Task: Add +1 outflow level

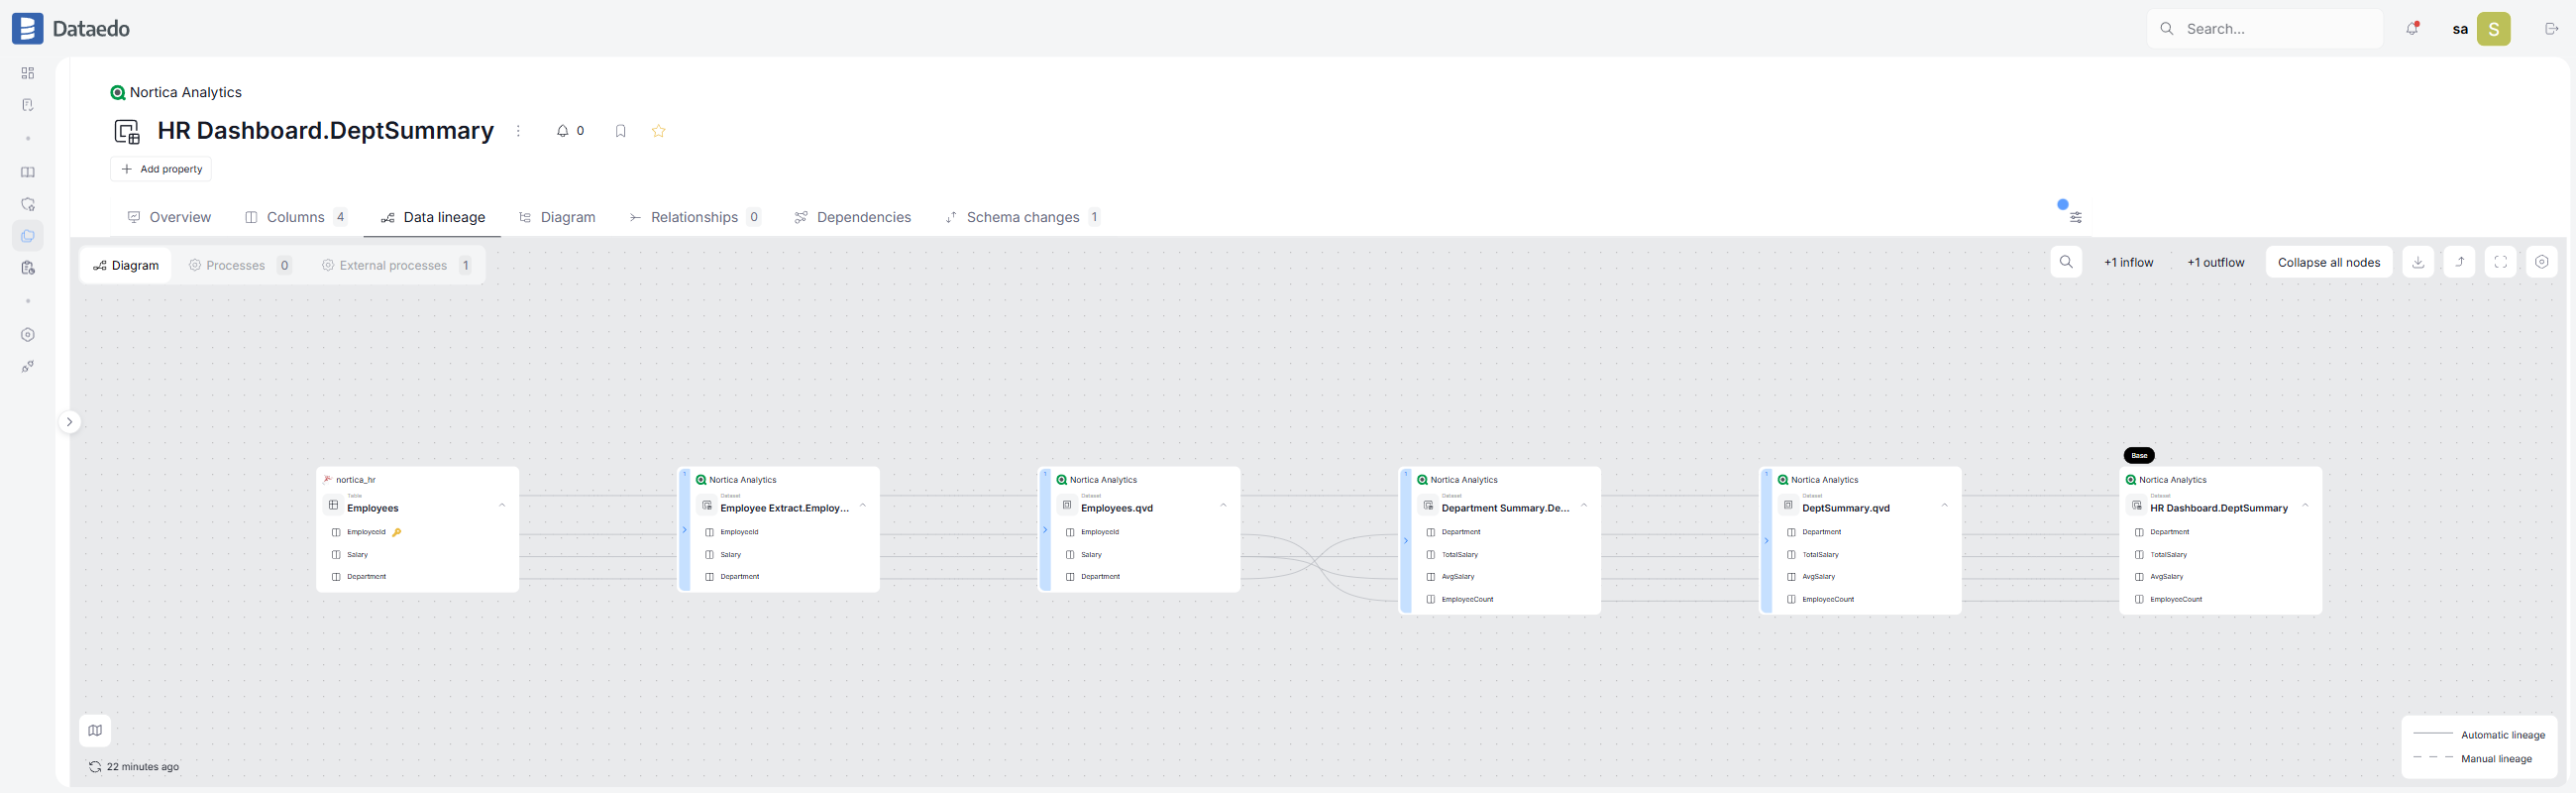Action: click(2215, 262)
